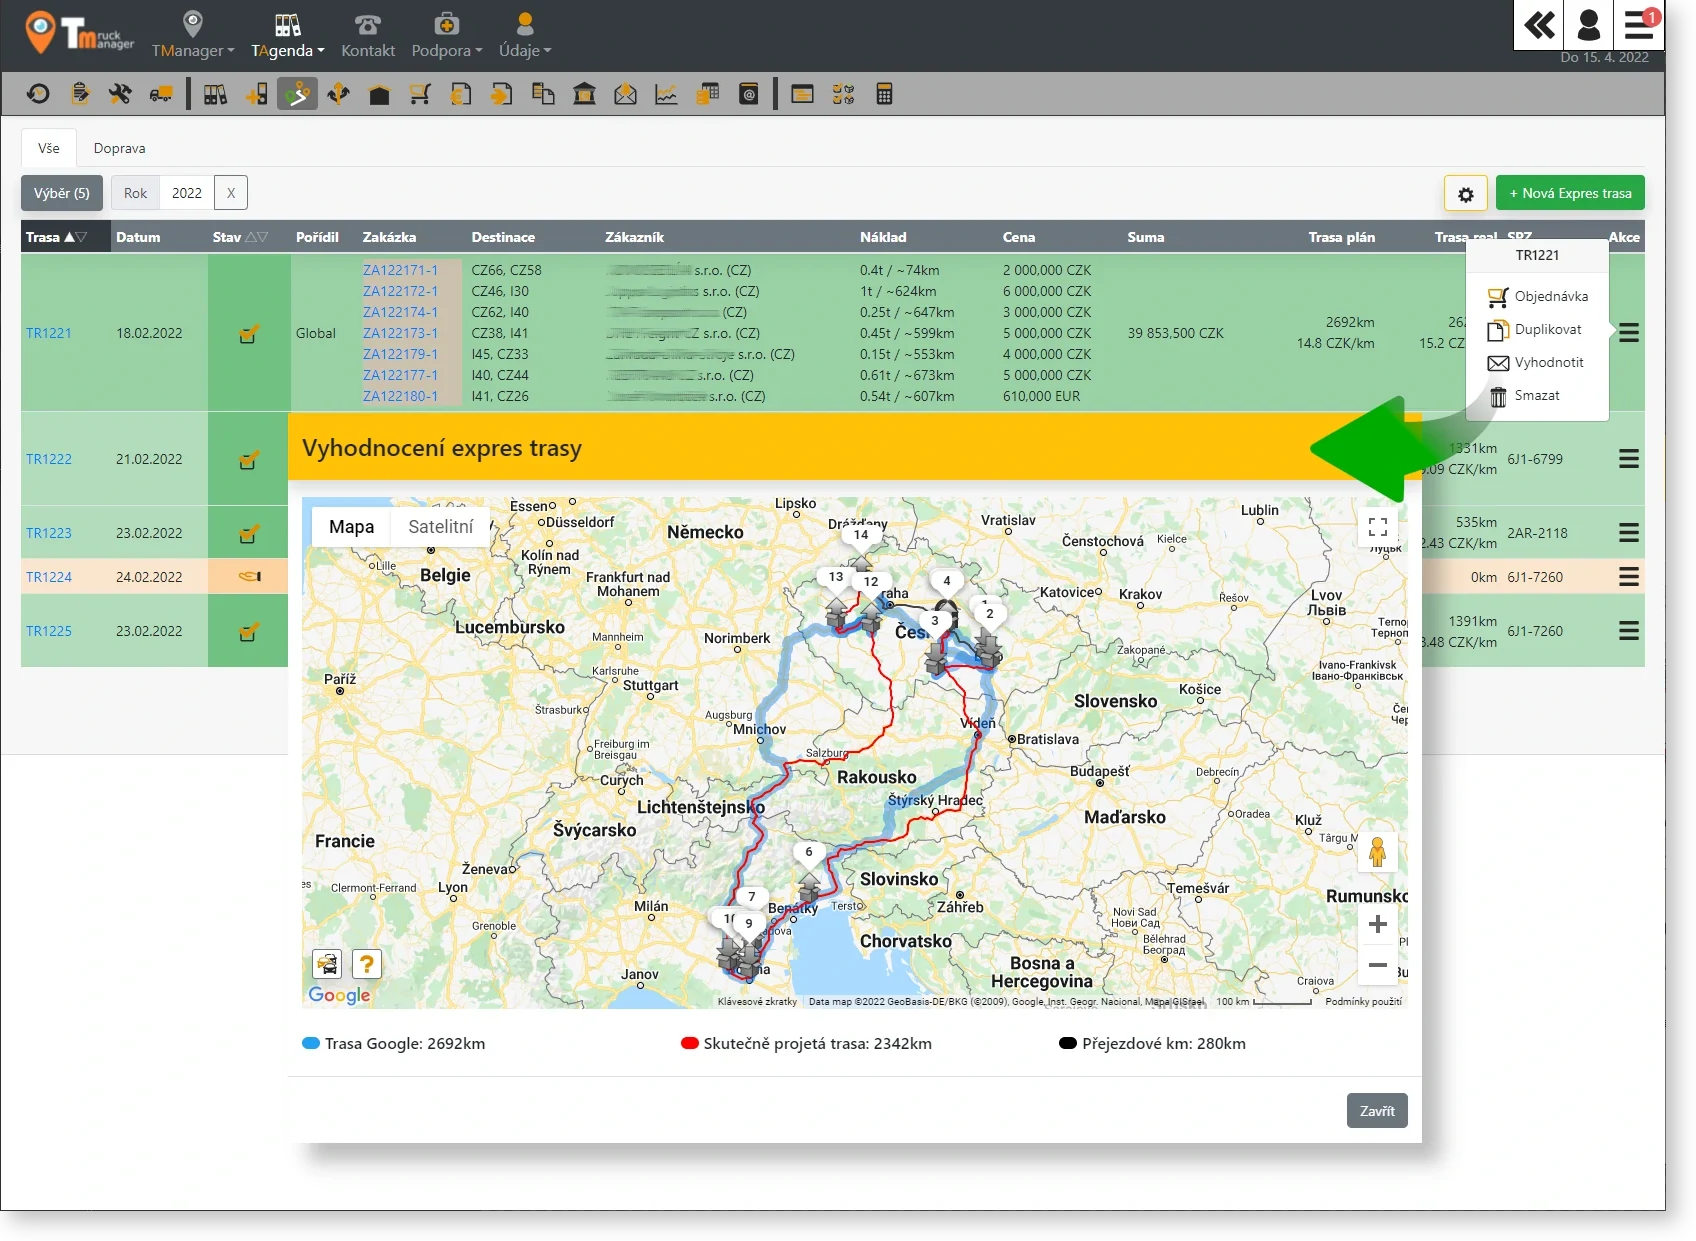Viewport: 1696px width, 1241px height.
Task: Choose Vyhodnotit from context menu
Action: tap(1538, 362)
